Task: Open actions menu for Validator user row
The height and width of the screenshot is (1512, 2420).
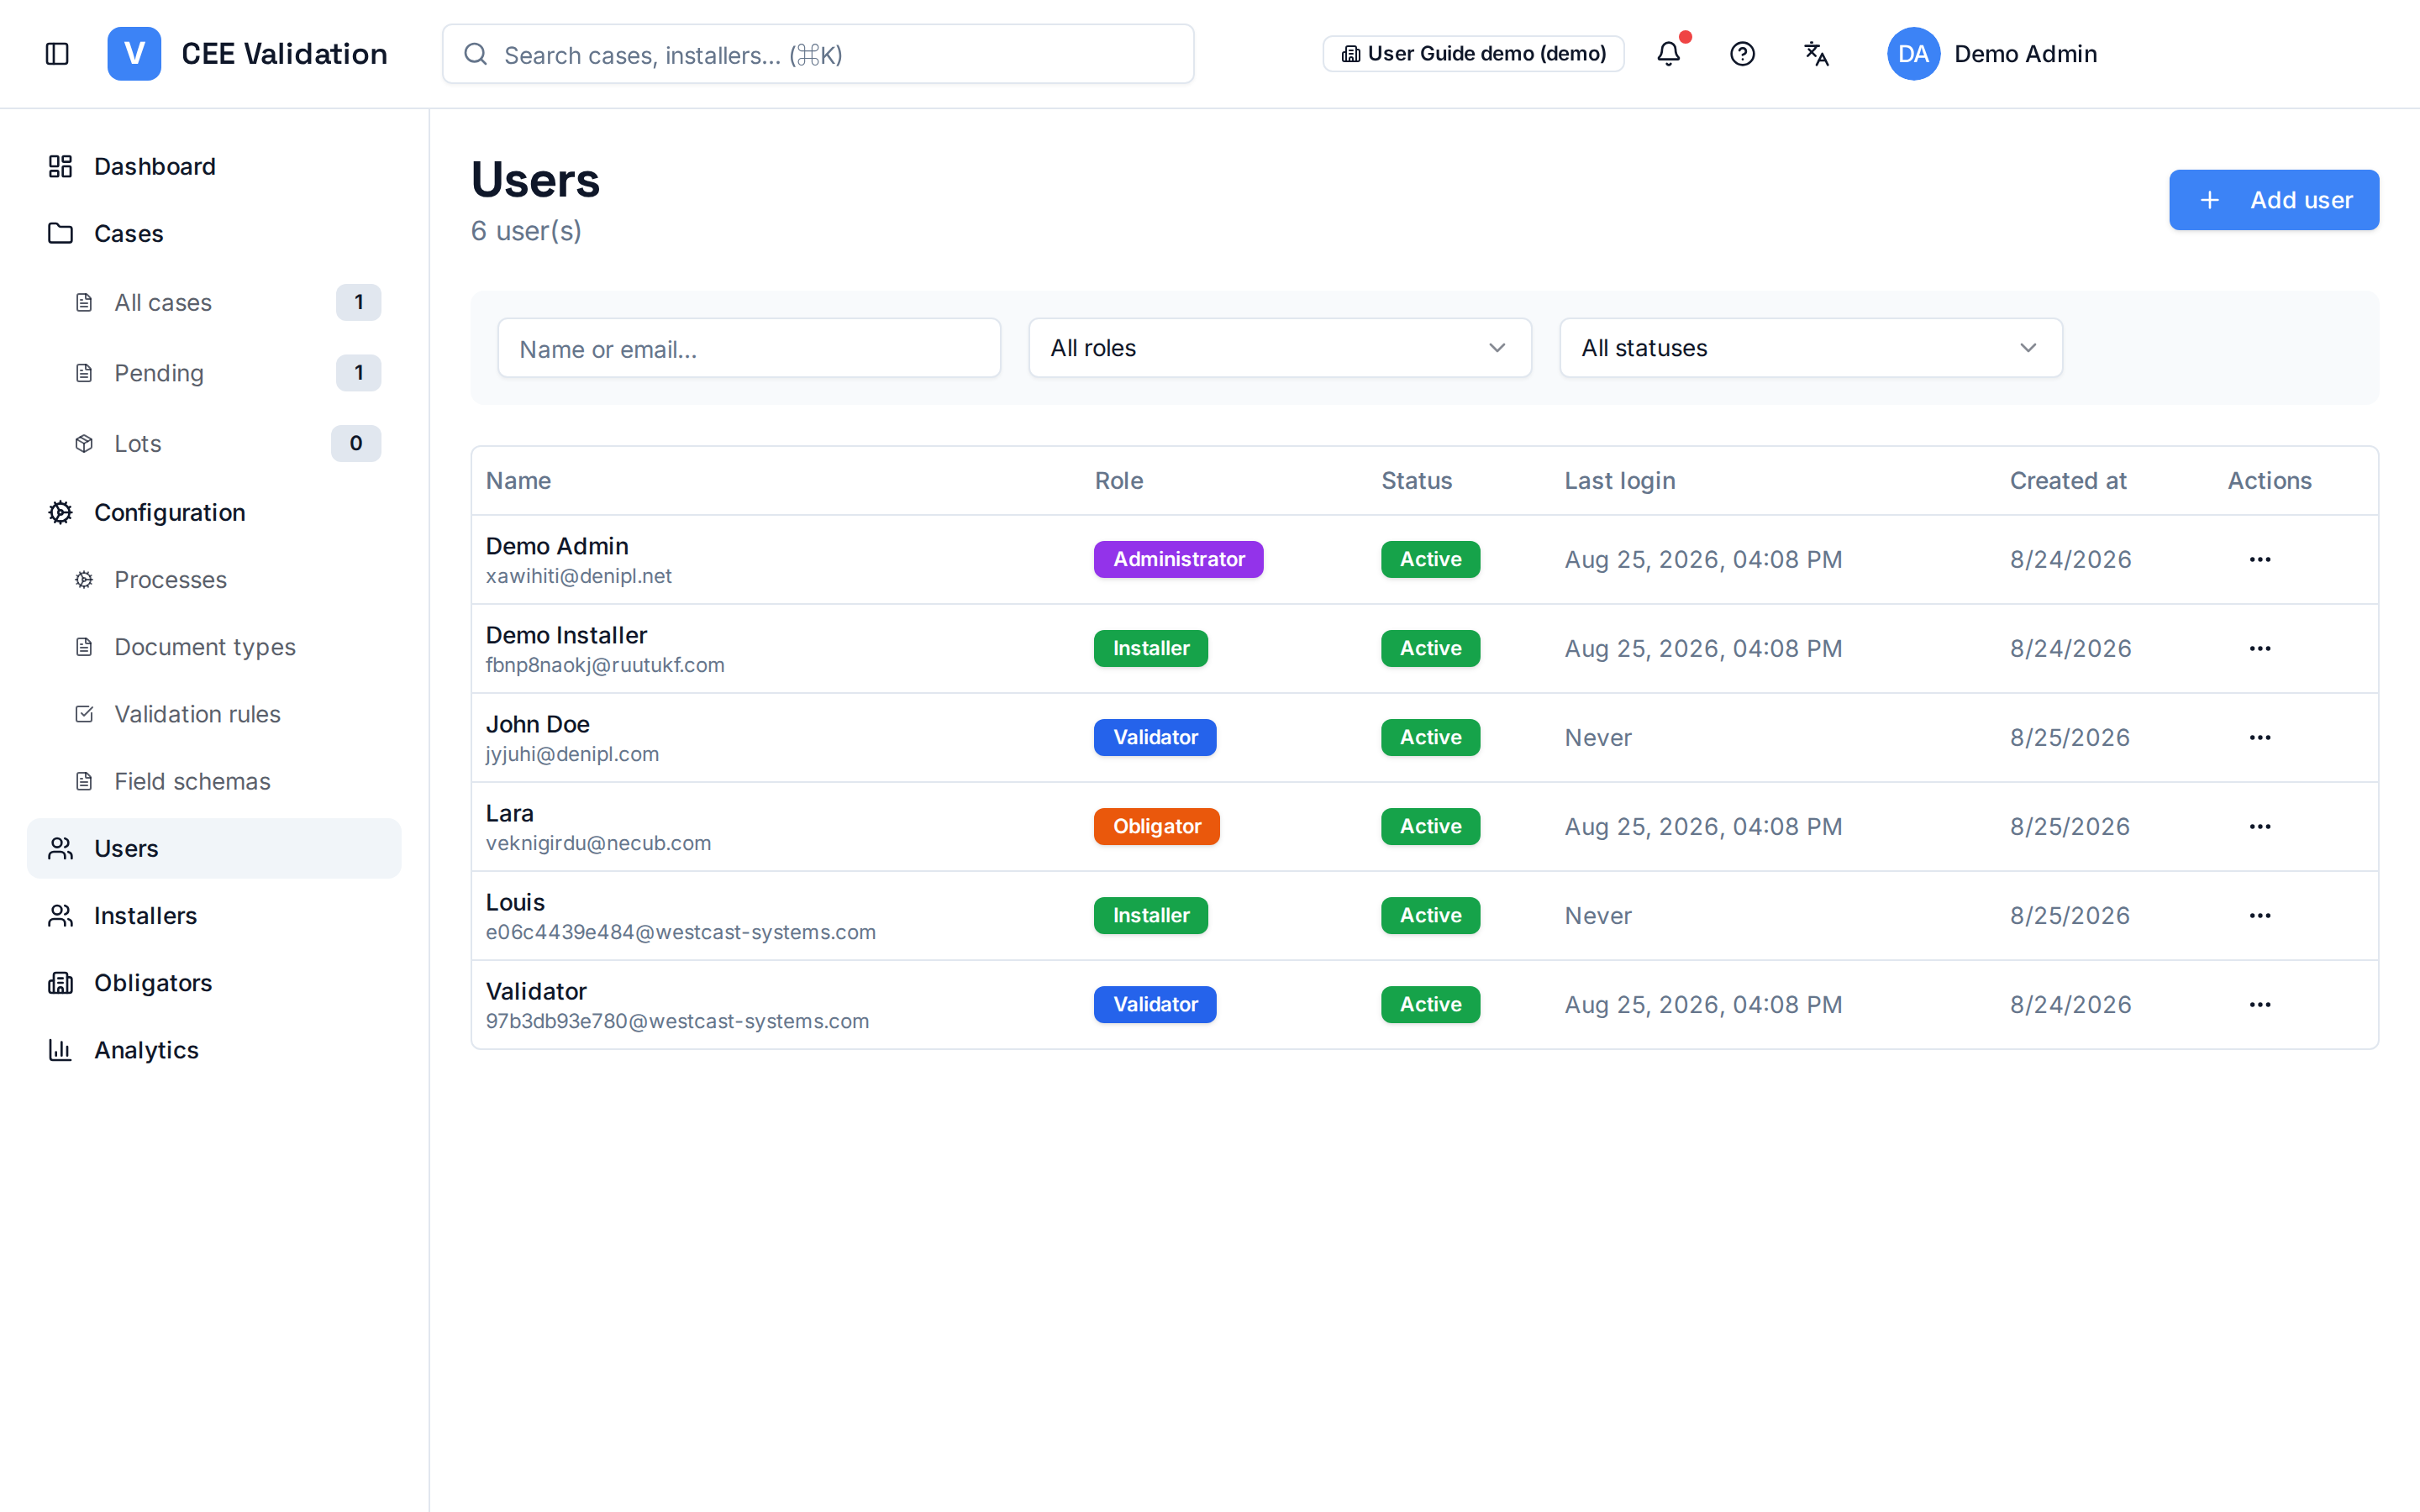Action: tap(2260, 1004)
